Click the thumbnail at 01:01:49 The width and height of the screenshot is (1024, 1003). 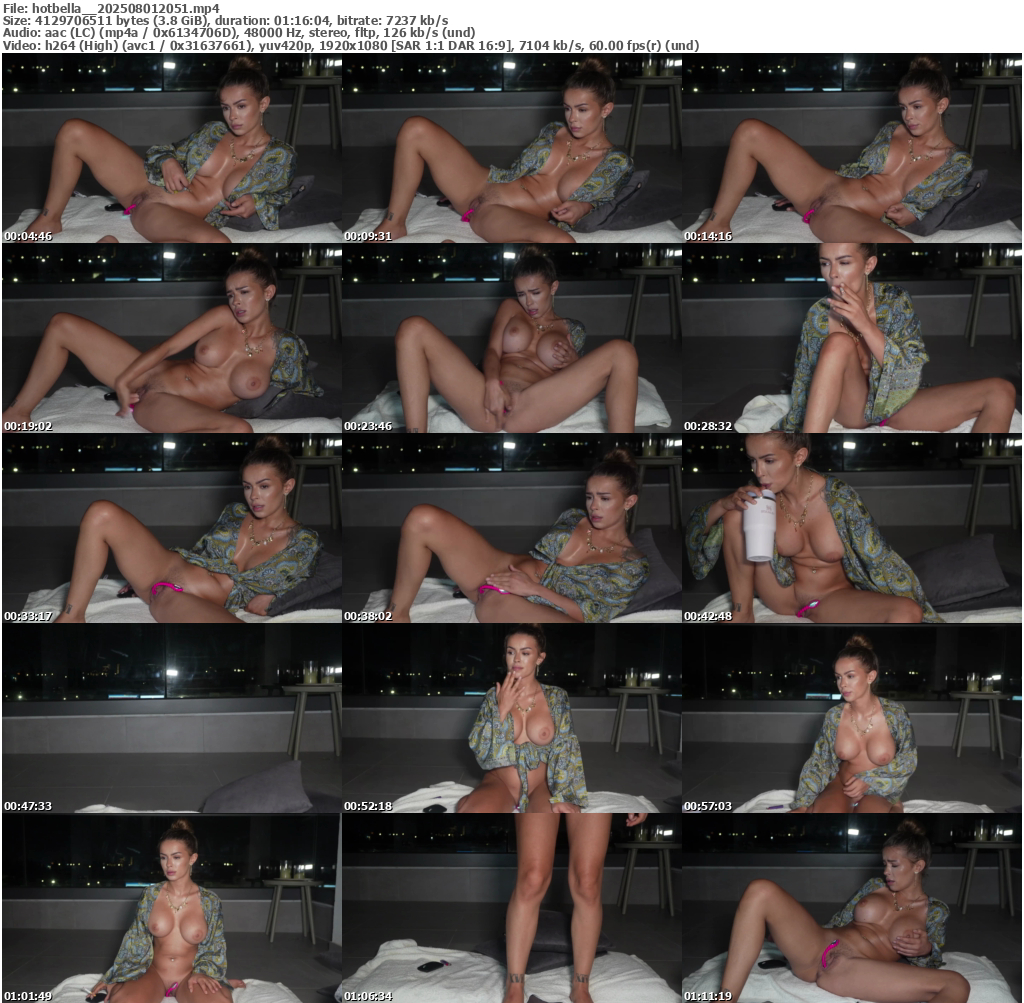click(x=171, y=908)
